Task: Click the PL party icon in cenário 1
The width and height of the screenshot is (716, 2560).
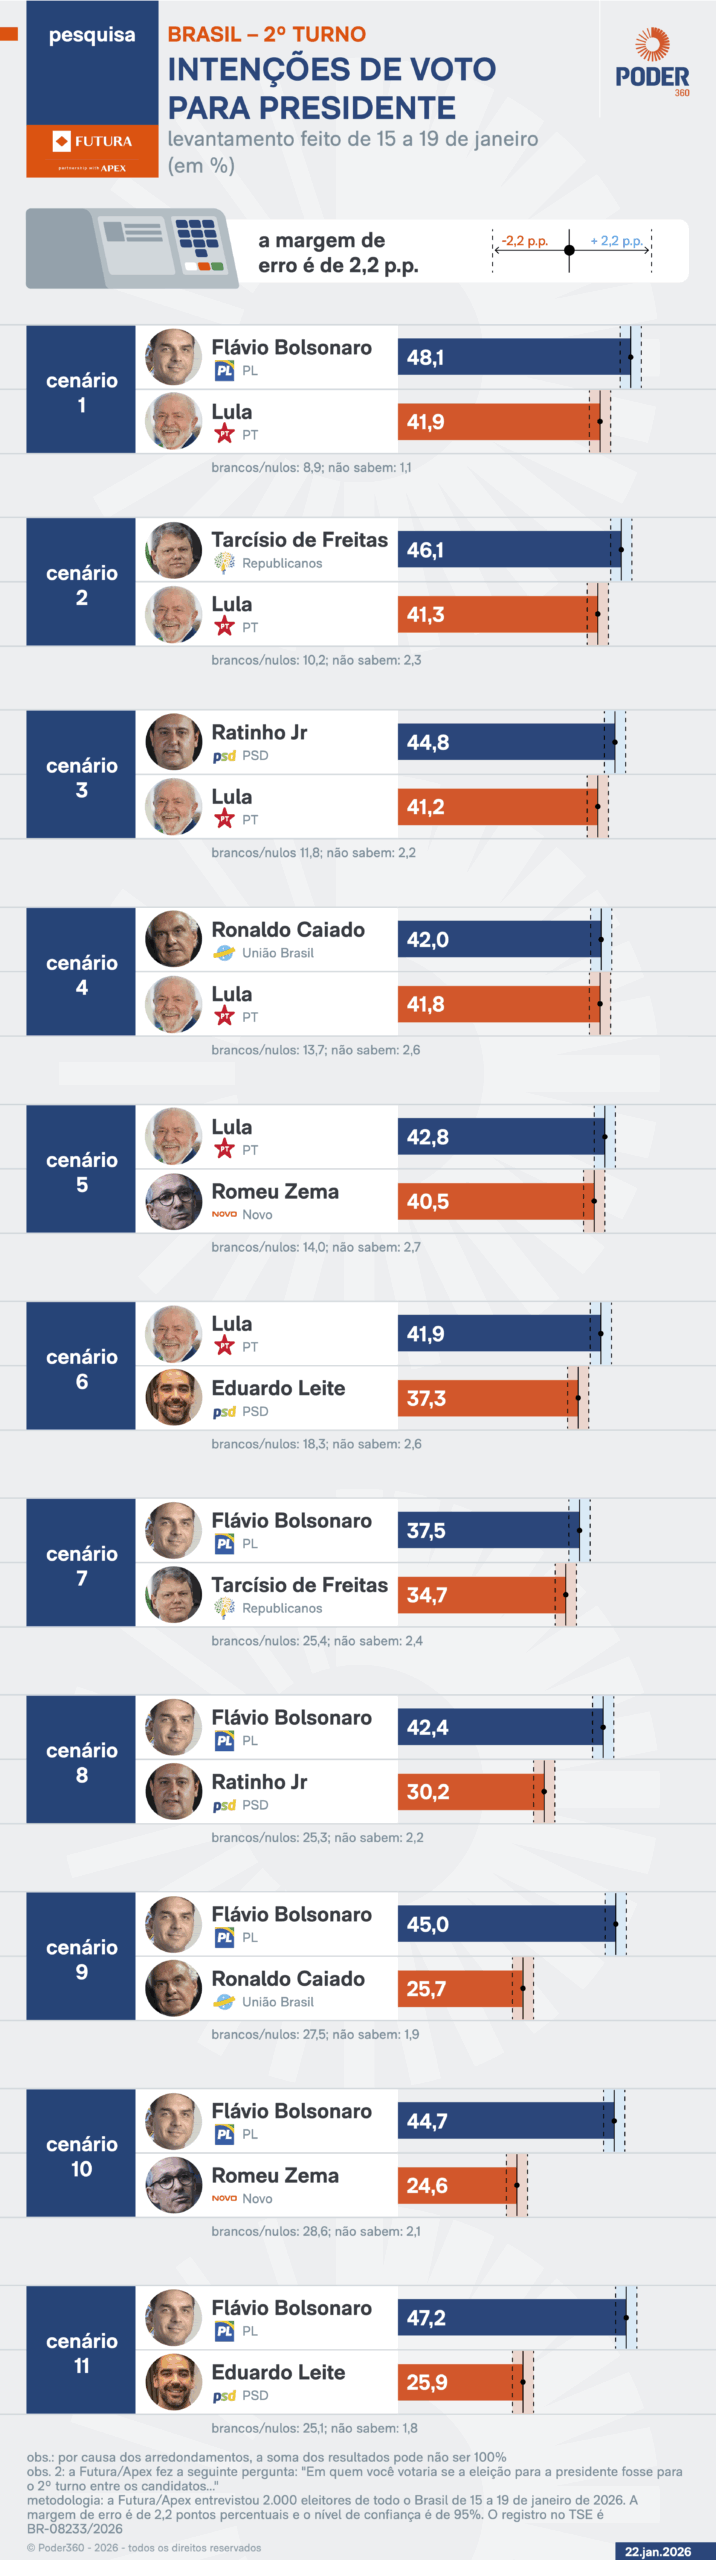Action: click(x=225, y=371)
